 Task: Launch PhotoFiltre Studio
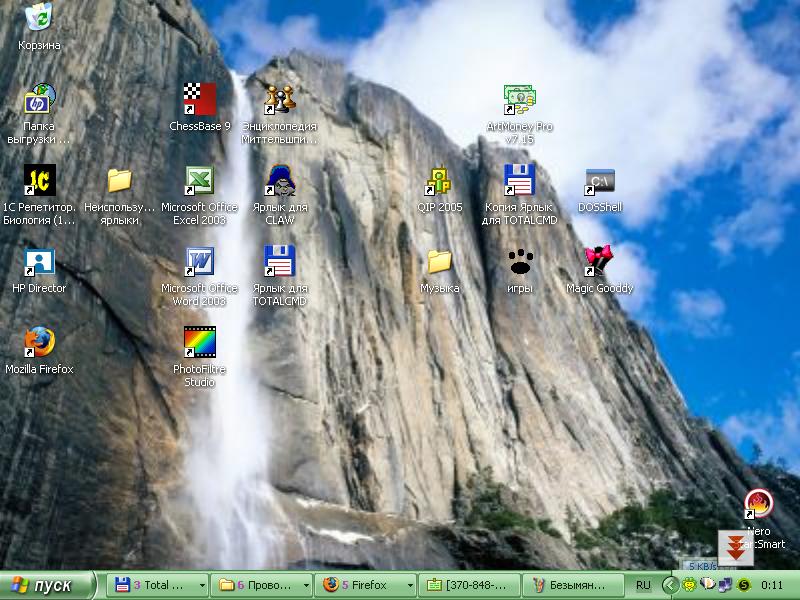(199, 341)
